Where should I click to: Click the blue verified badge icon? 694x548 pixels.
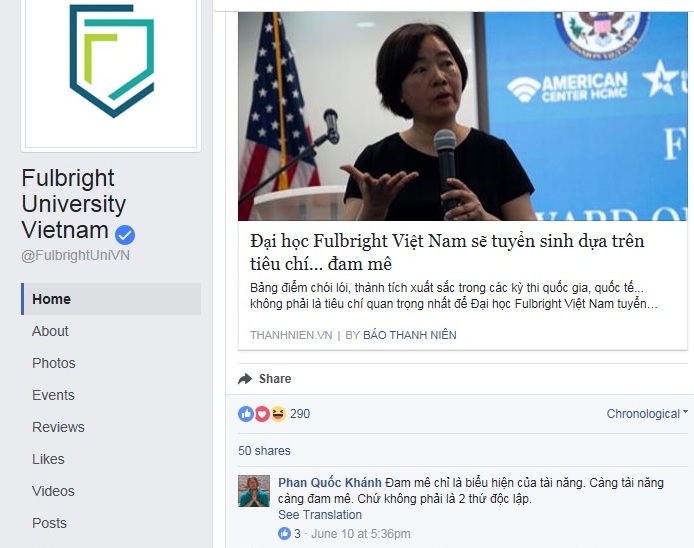(125, 235)
